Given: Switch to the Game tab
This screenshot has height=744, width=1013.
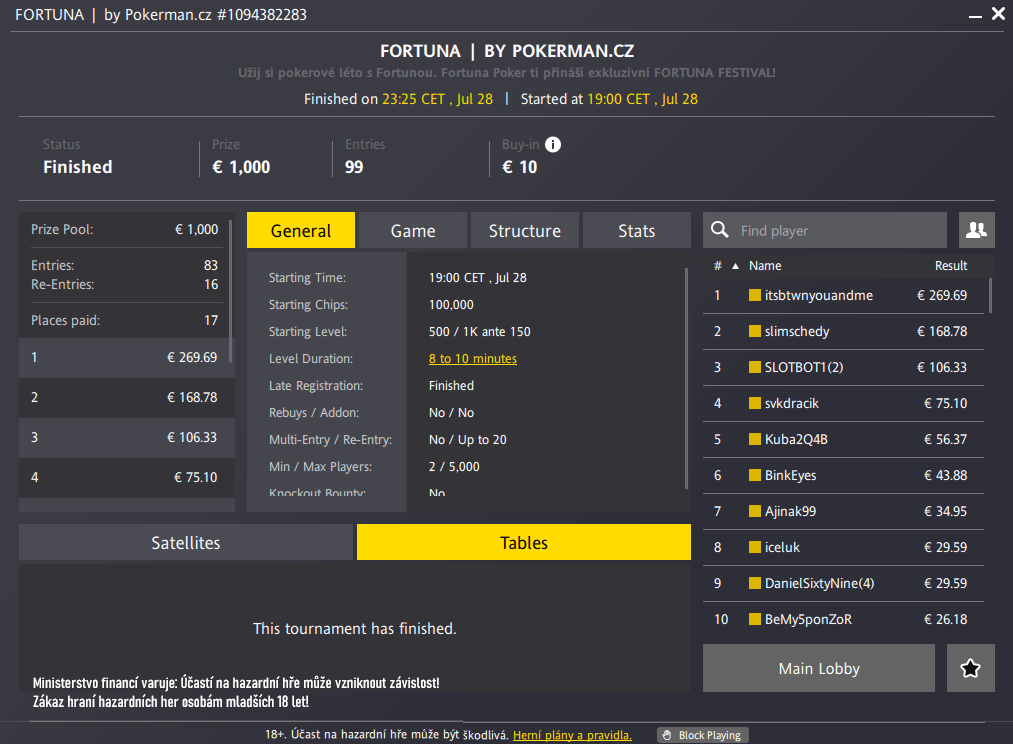Looking at the screenshot, I should 413,231.
